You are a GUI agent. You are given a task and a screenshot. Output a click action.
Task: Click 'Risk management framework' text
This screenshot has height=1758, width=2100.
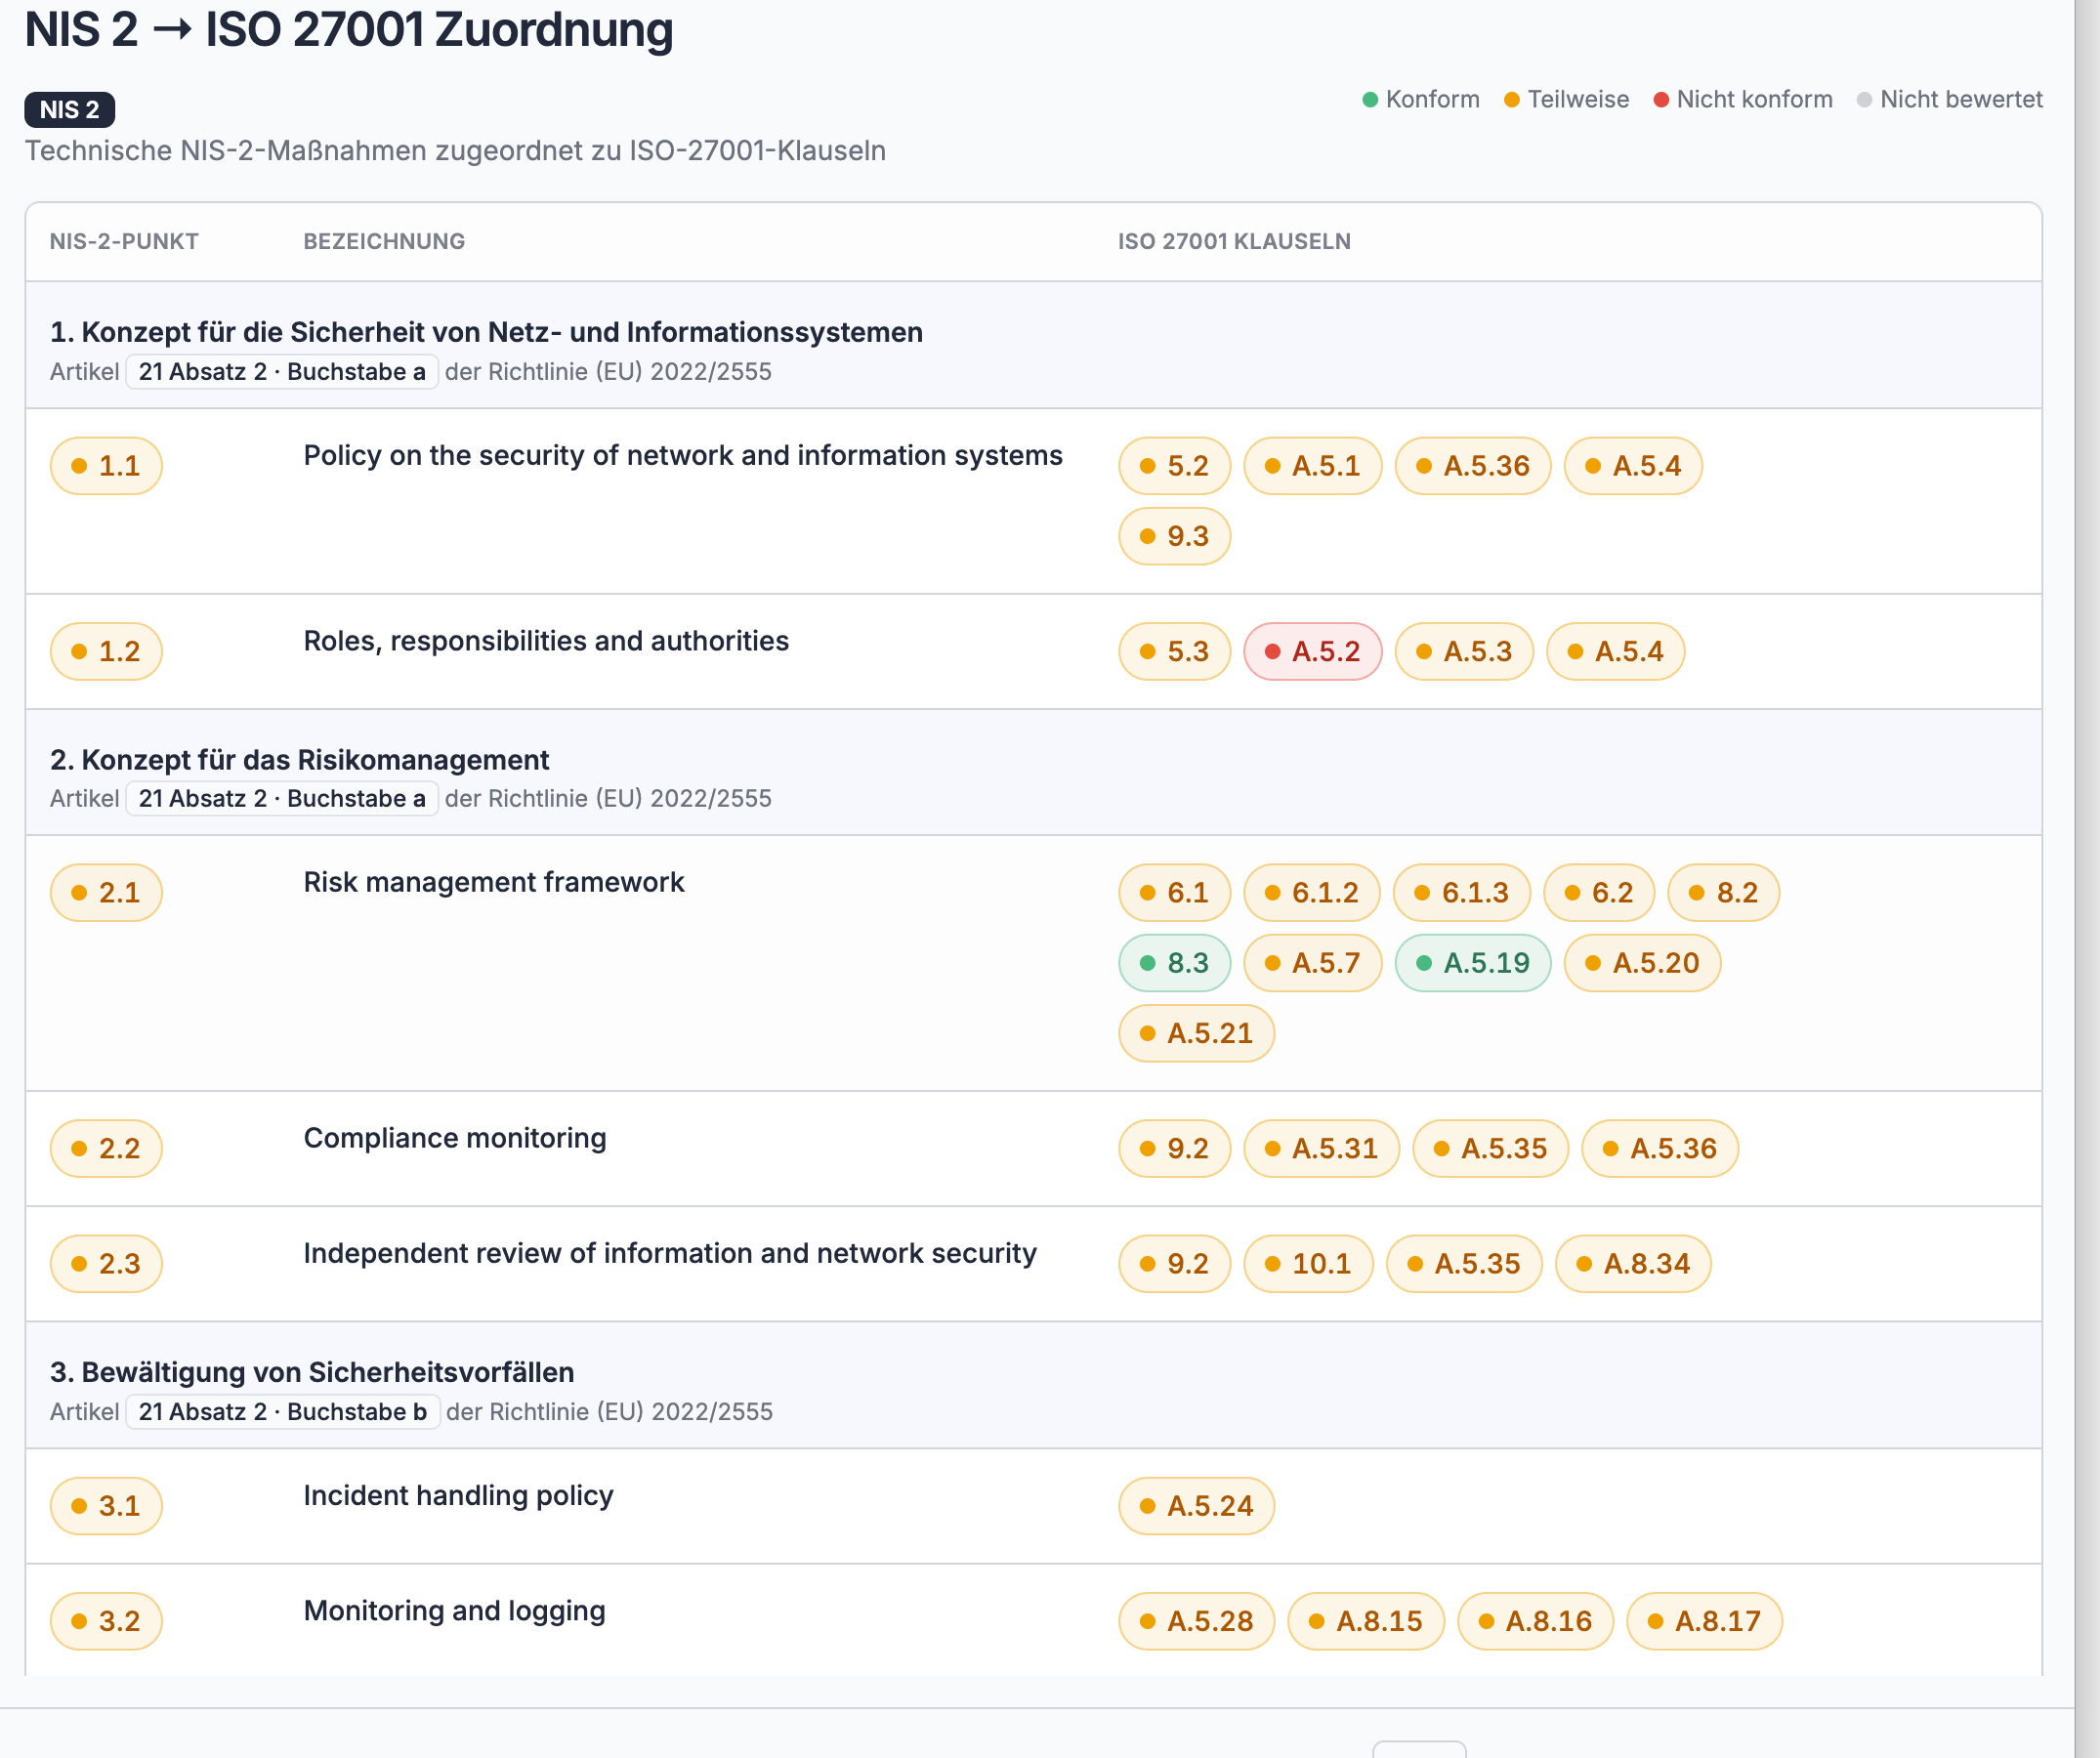click(x=494, y=883)
